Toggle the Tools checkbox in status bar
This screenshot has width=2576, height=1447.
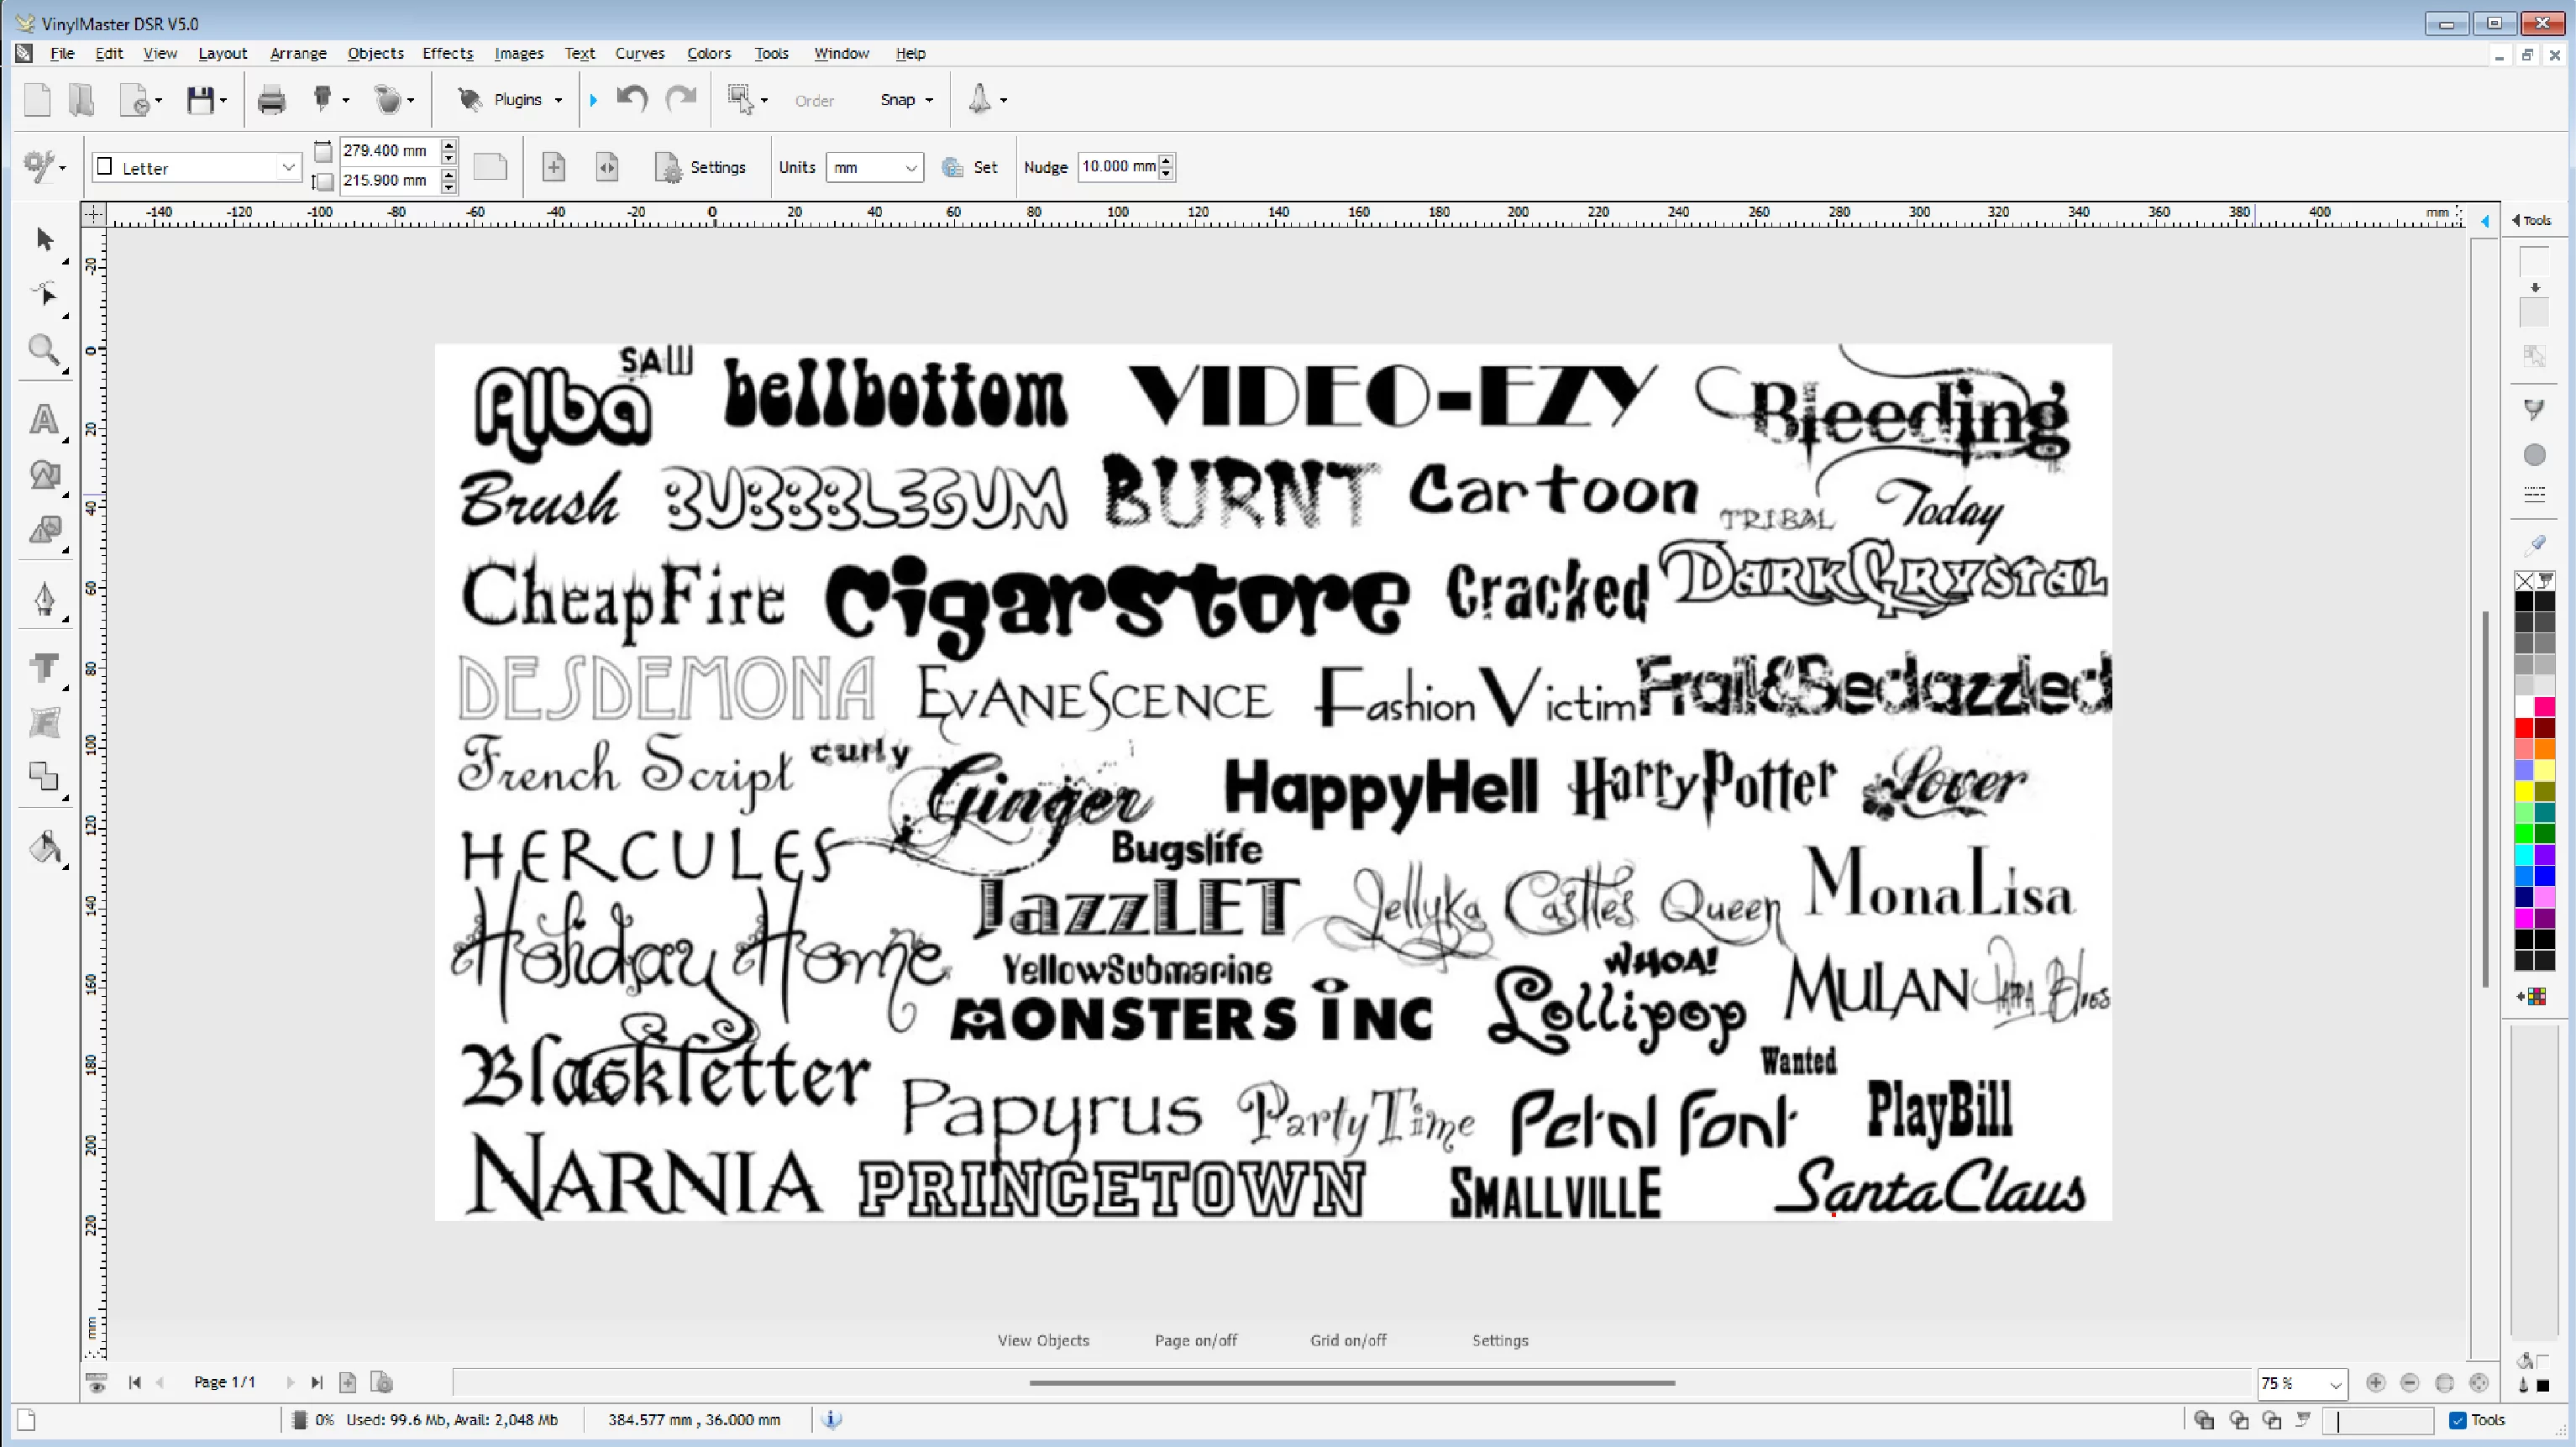coord(2458,1419)
